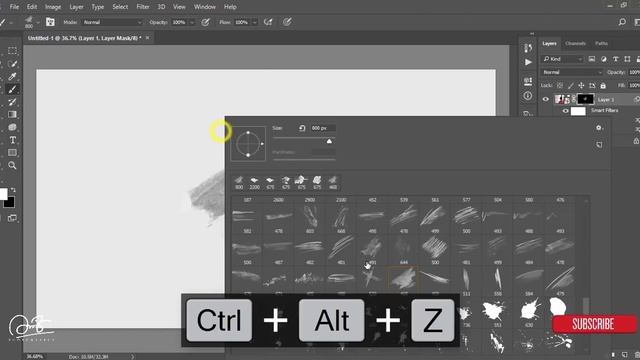This screenshot has height=360, width=640.
Task: Close the Untitled-1 document tab
Action: [148, 38]
